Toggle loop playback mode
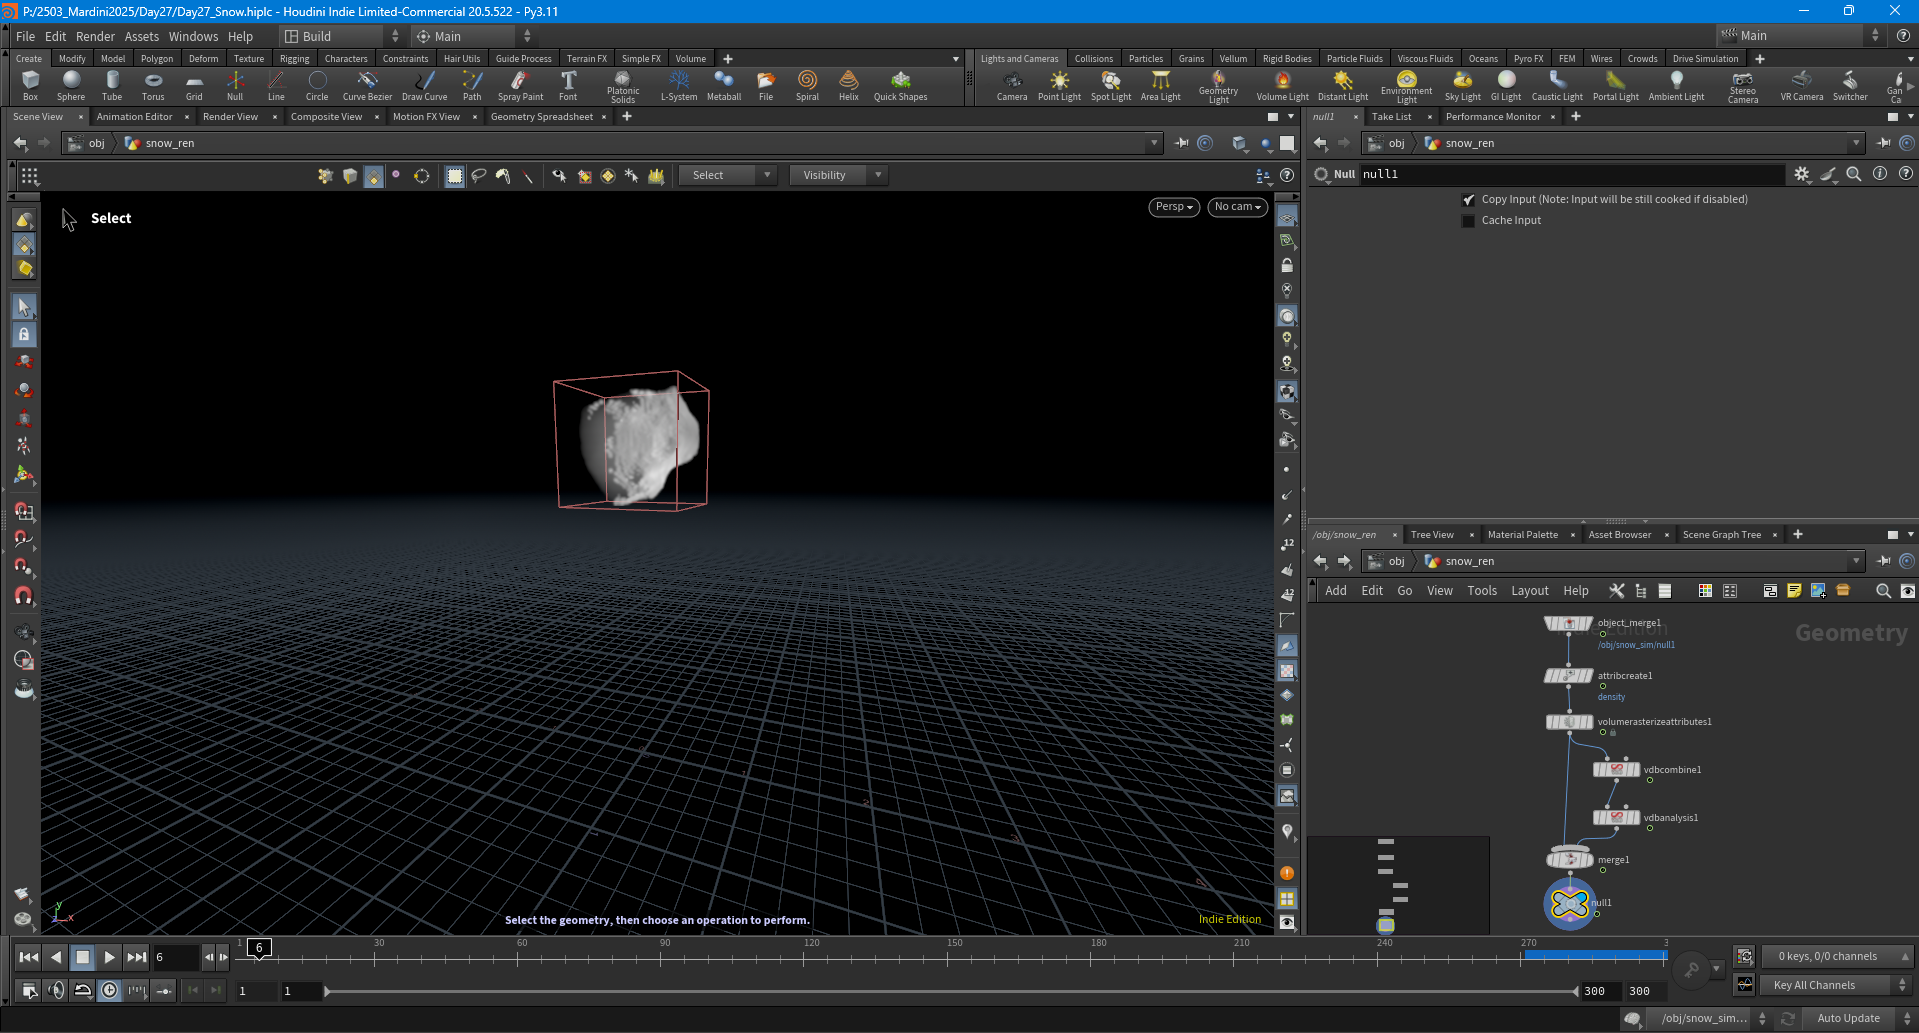This screenshot has width=1919, height=1033. (83, 990)
